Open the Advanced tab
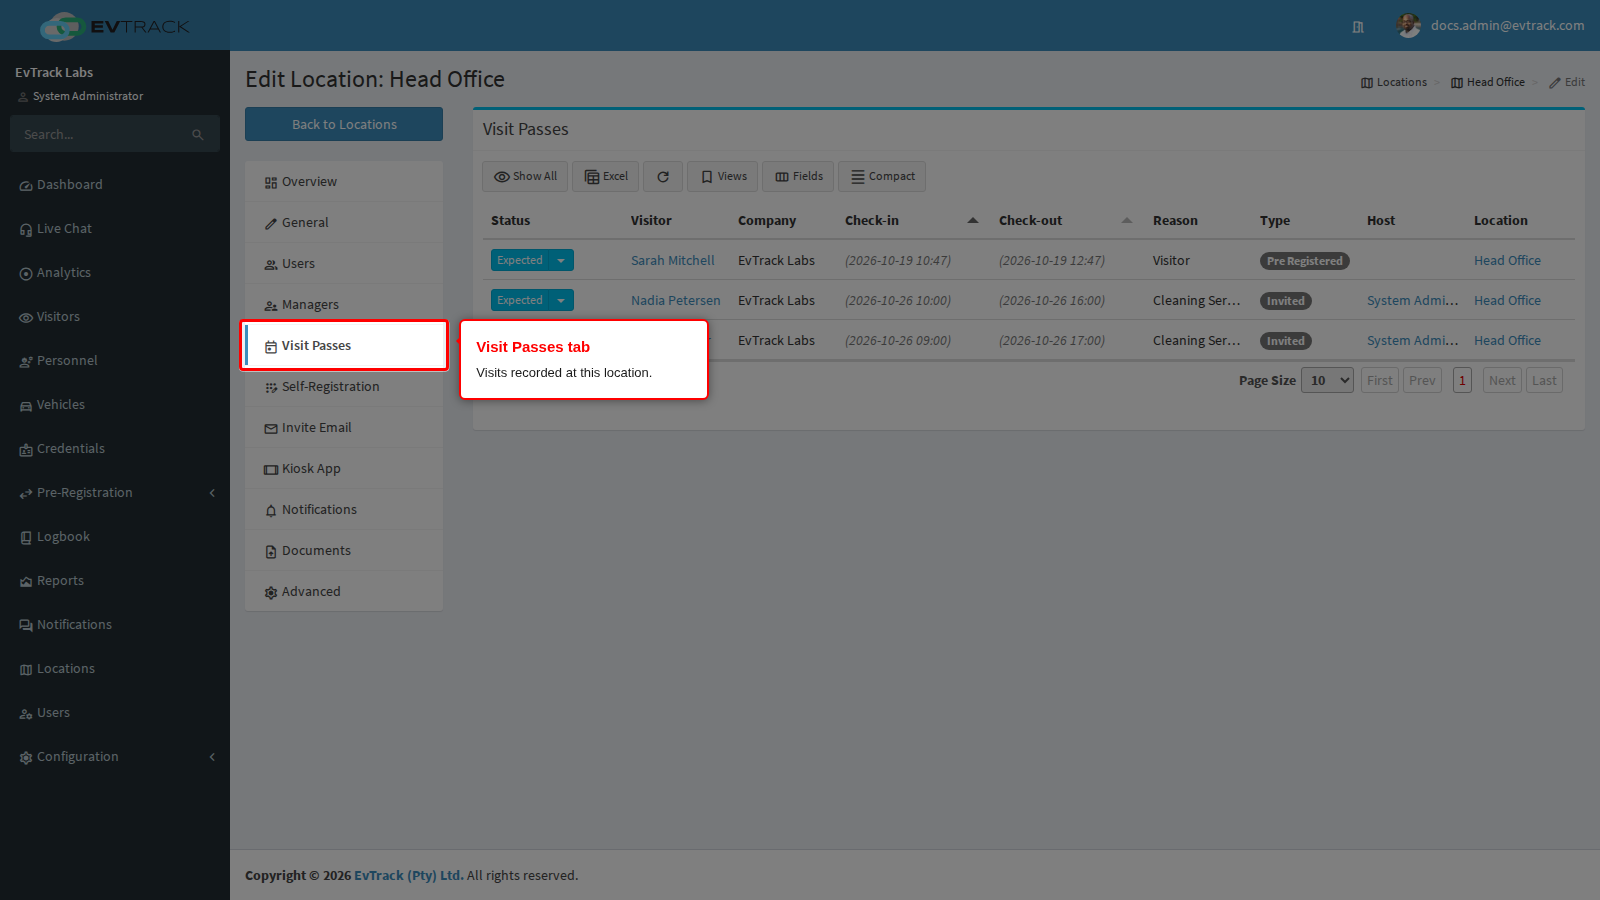Viewport: 1600px width, 900px height. click(x=344, y=592)
